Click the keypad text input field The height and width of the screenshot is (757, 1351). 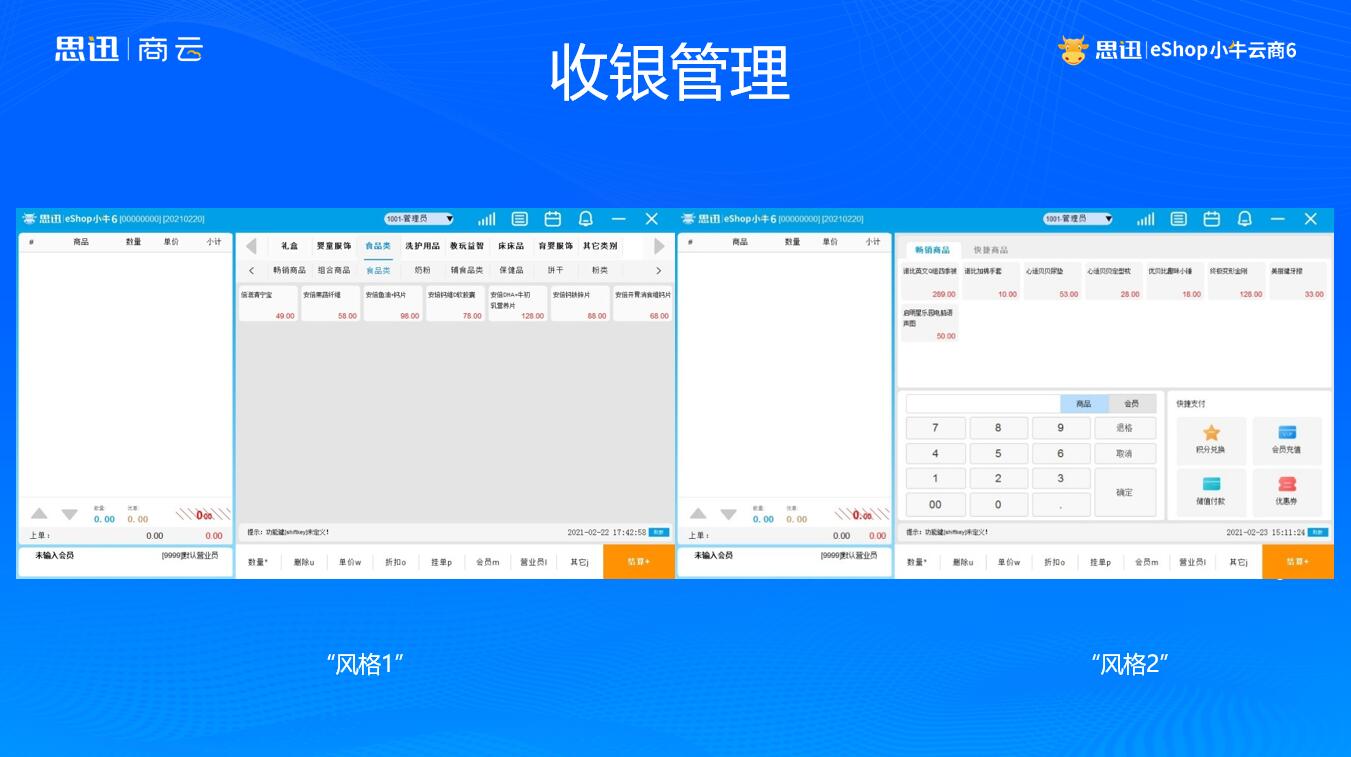(x=983, y=404)
